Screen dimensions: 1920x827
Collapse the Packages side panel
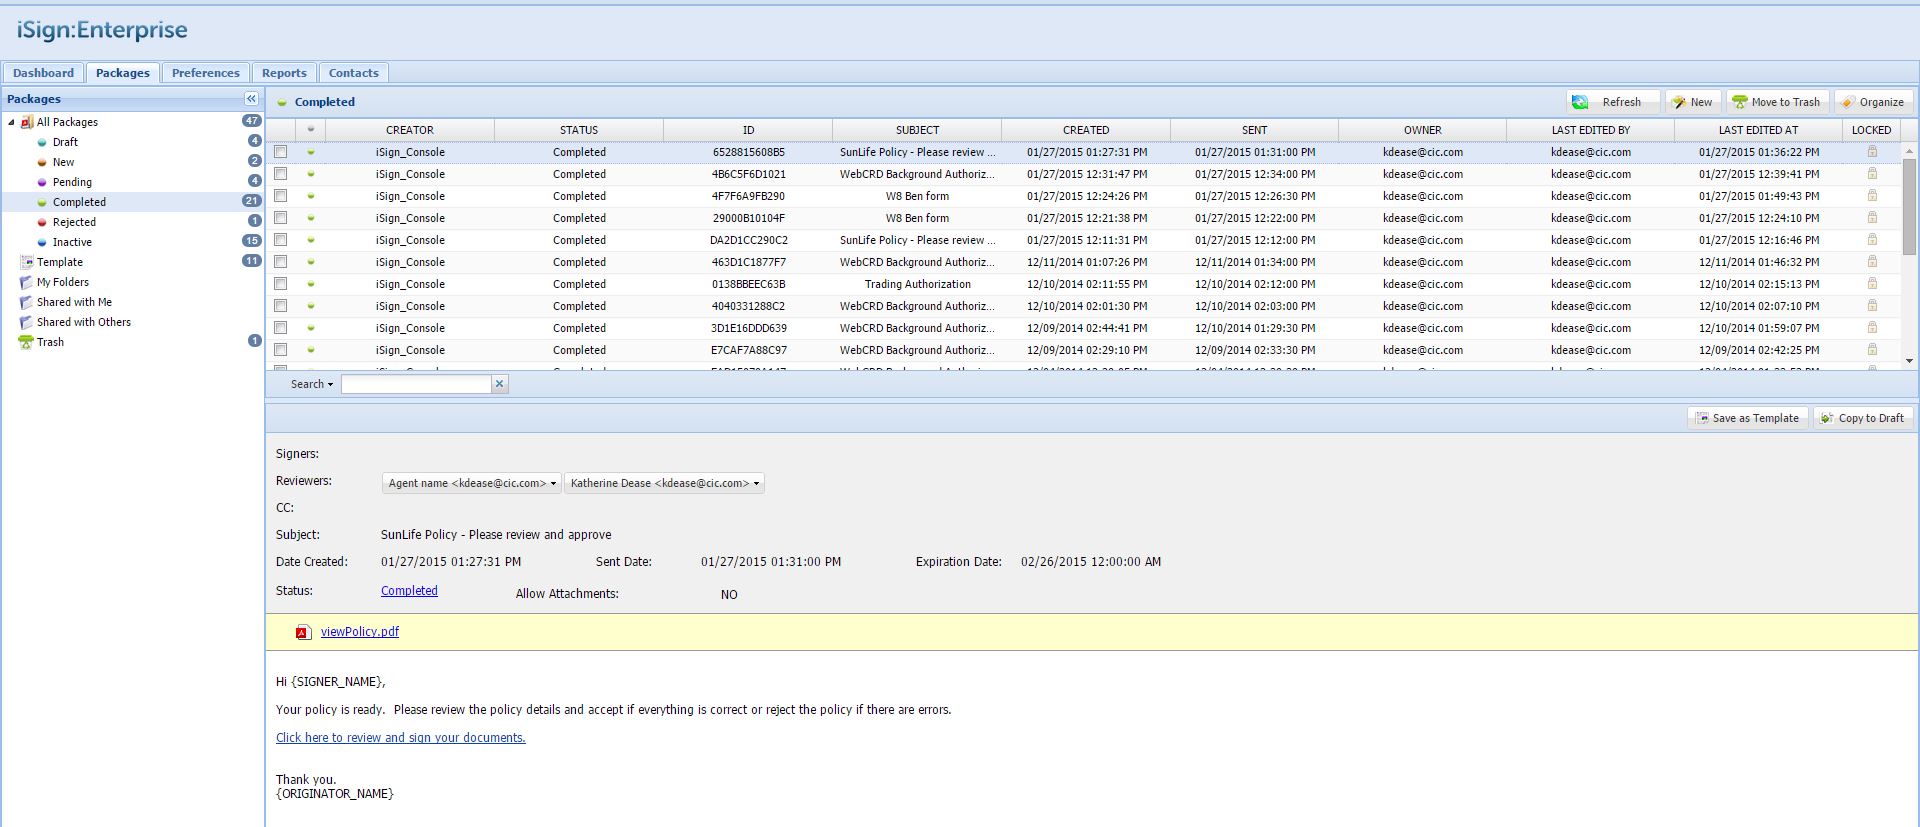pos(251,99)
